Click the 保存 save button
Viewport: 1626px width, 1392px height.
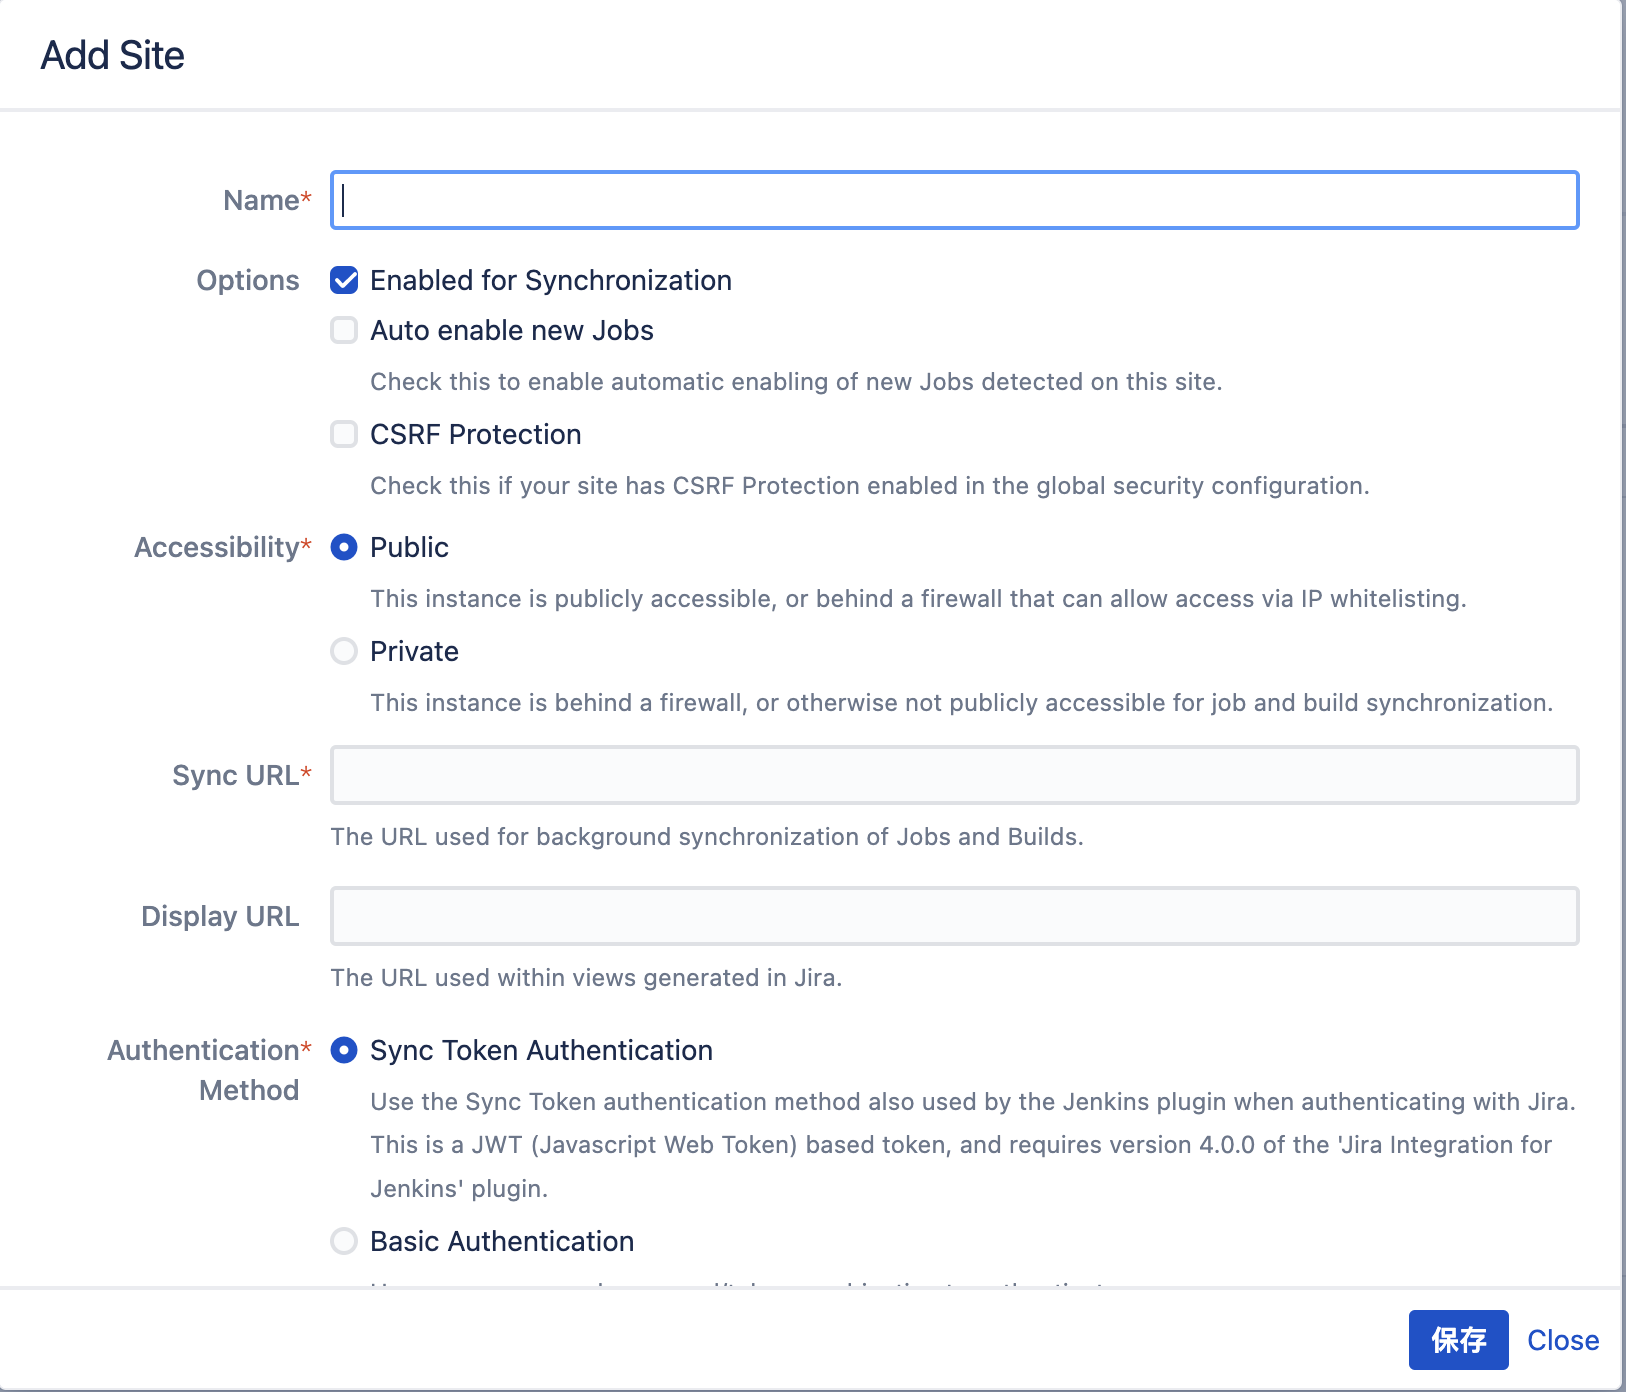1459,1339
